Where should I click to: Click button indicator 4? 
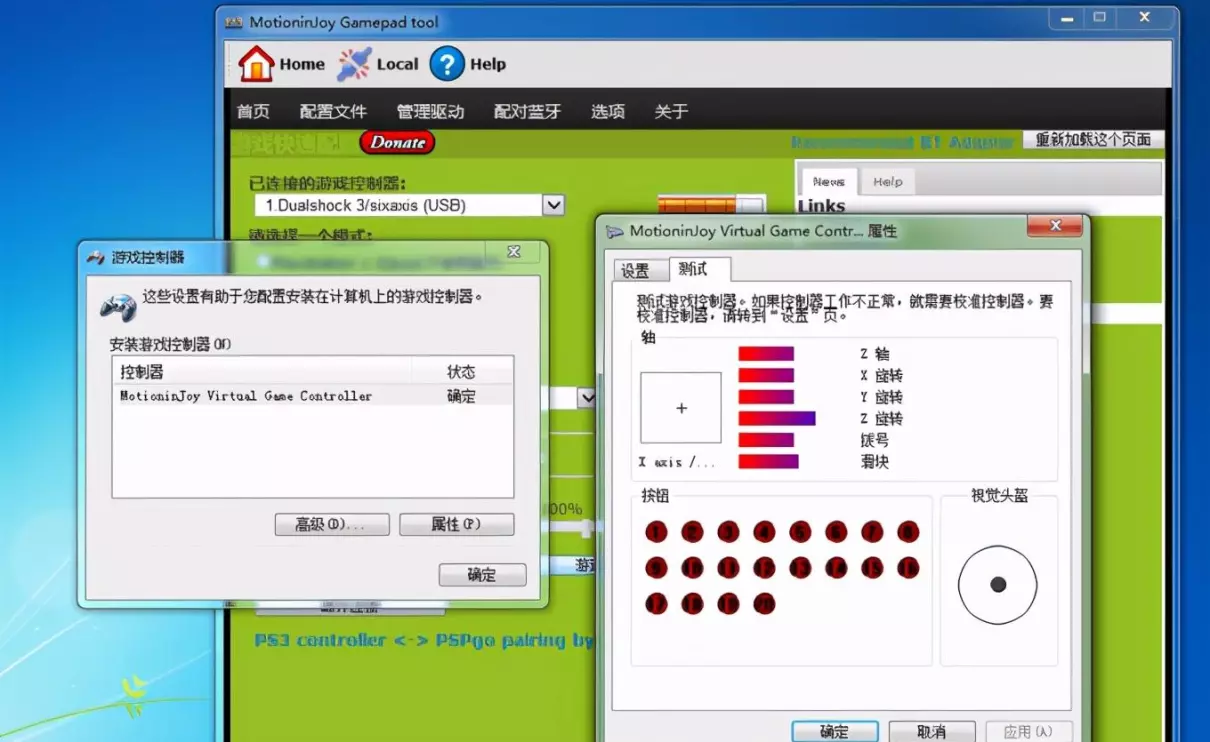764,532
